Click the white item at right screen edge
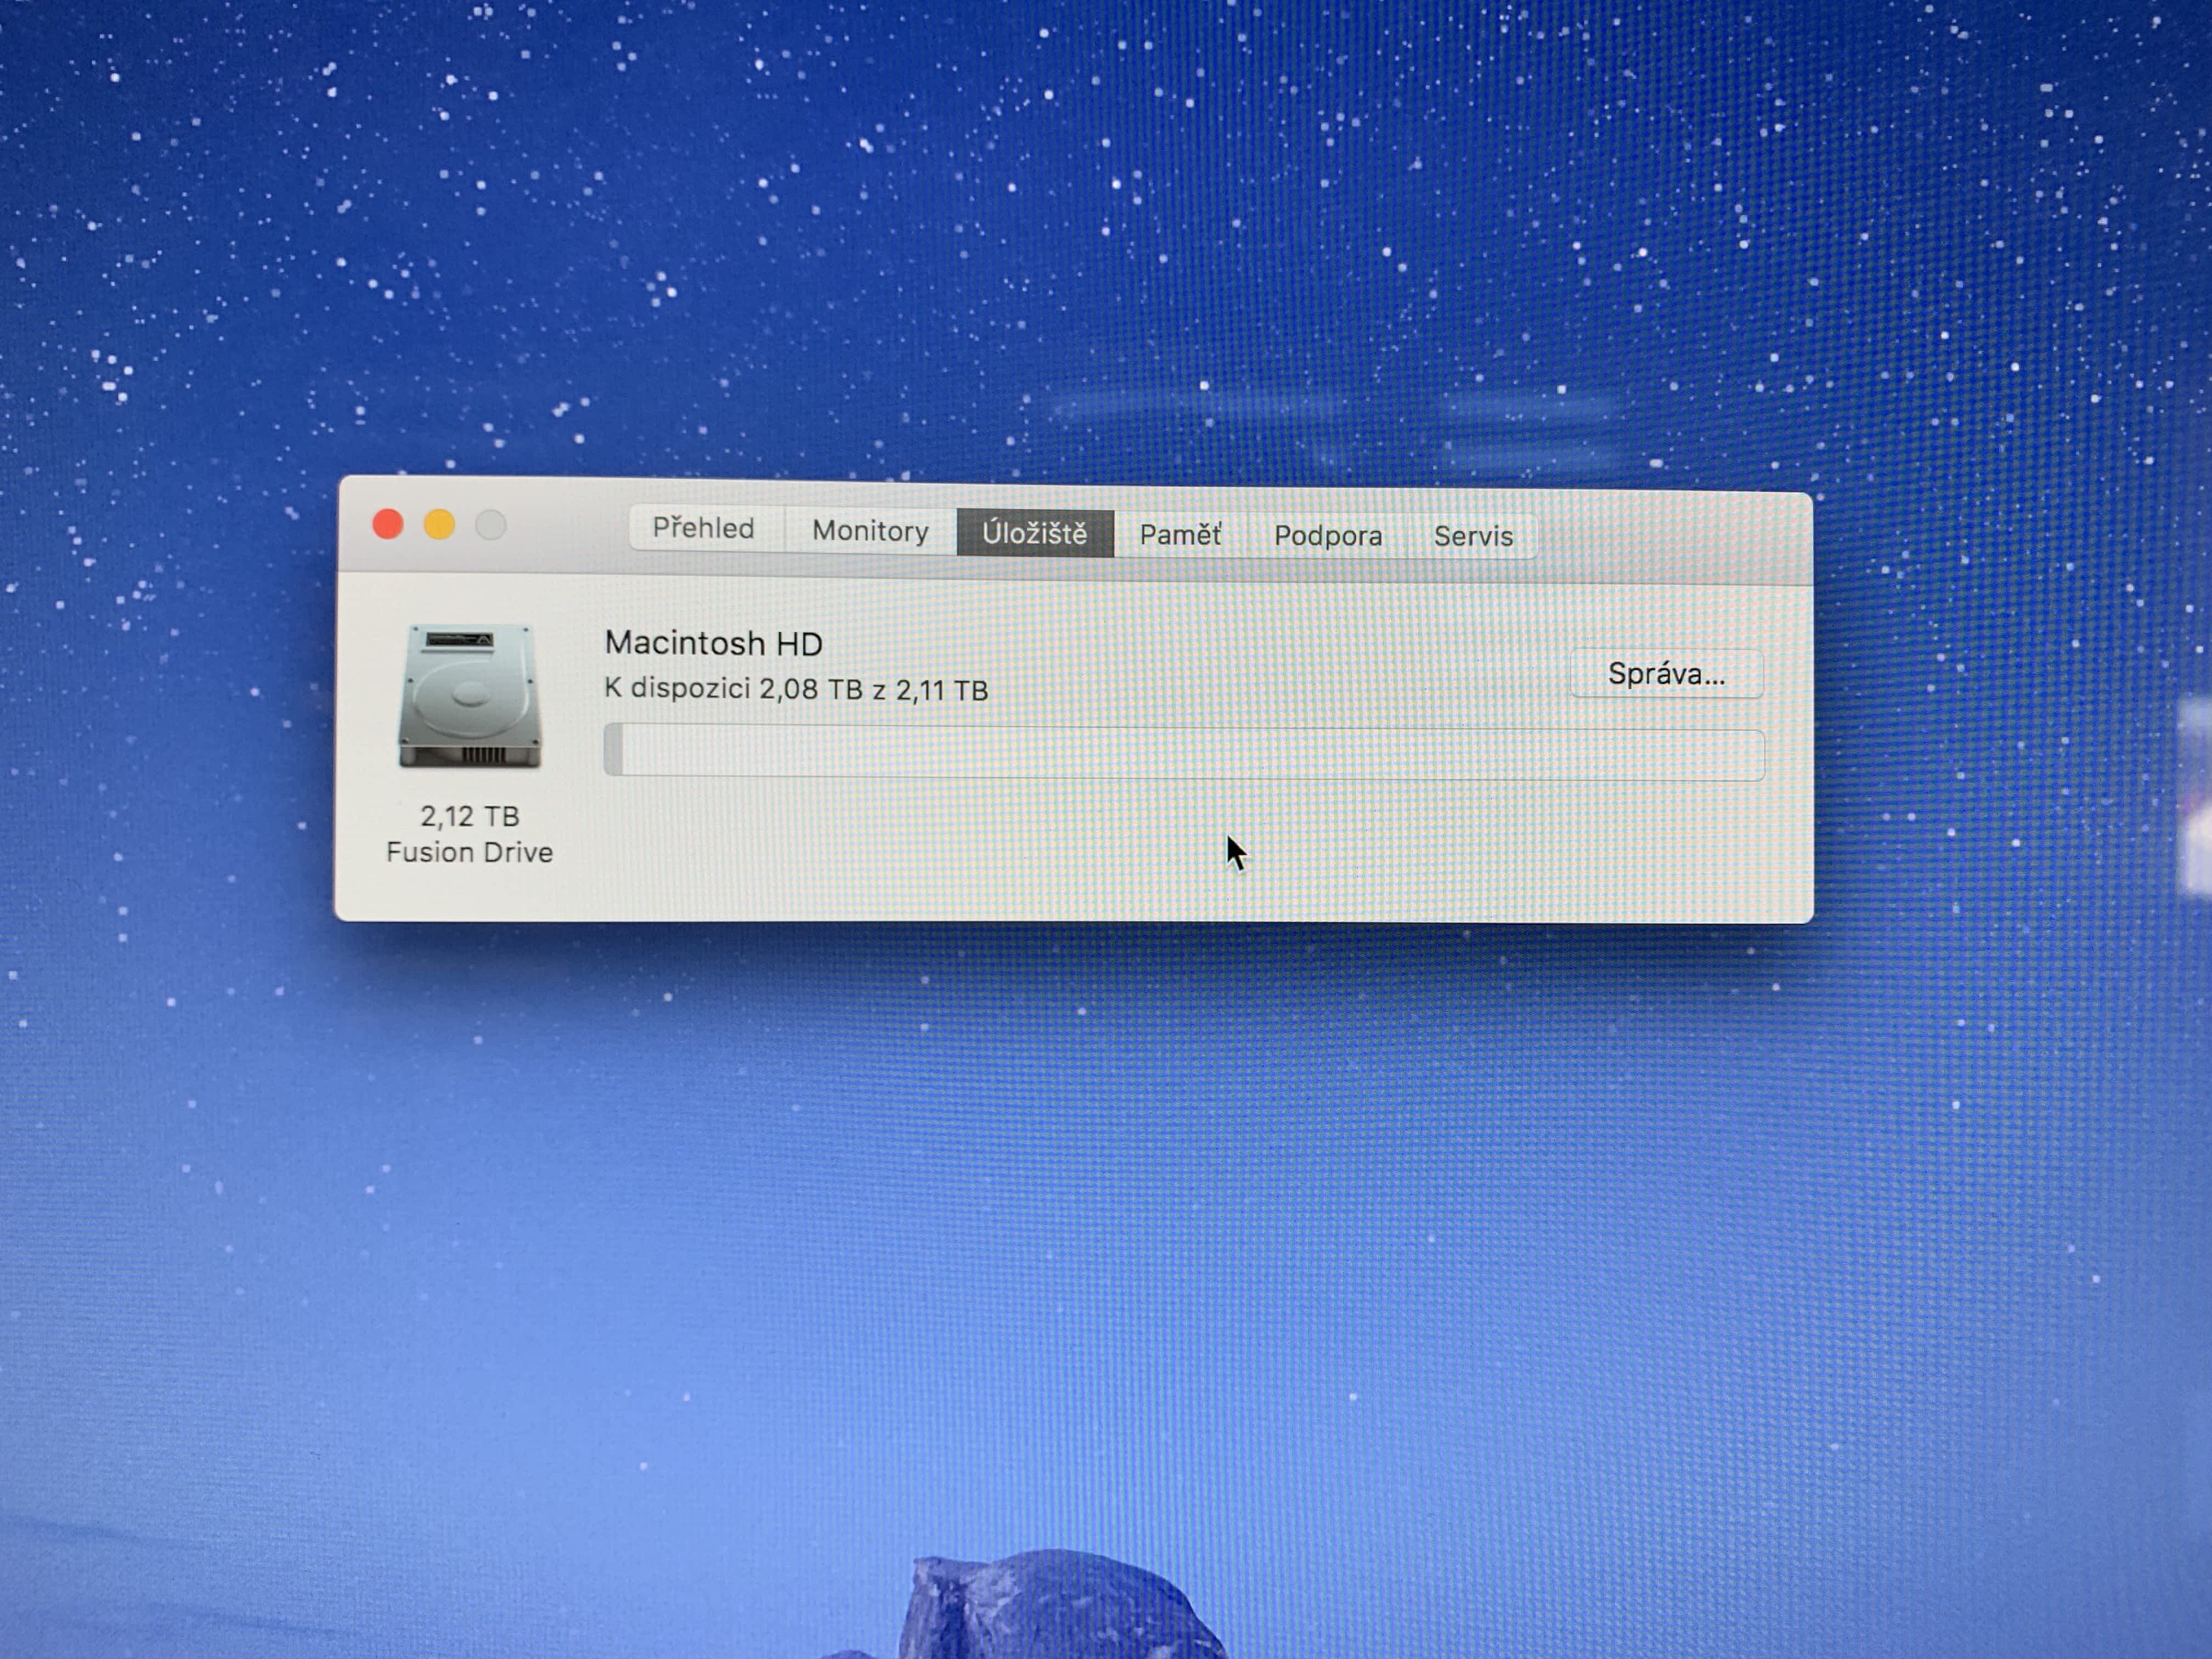Image resolution: width=2212 pixels, height=1659 pixels. pyautogui.click(x=2198, y=795)
